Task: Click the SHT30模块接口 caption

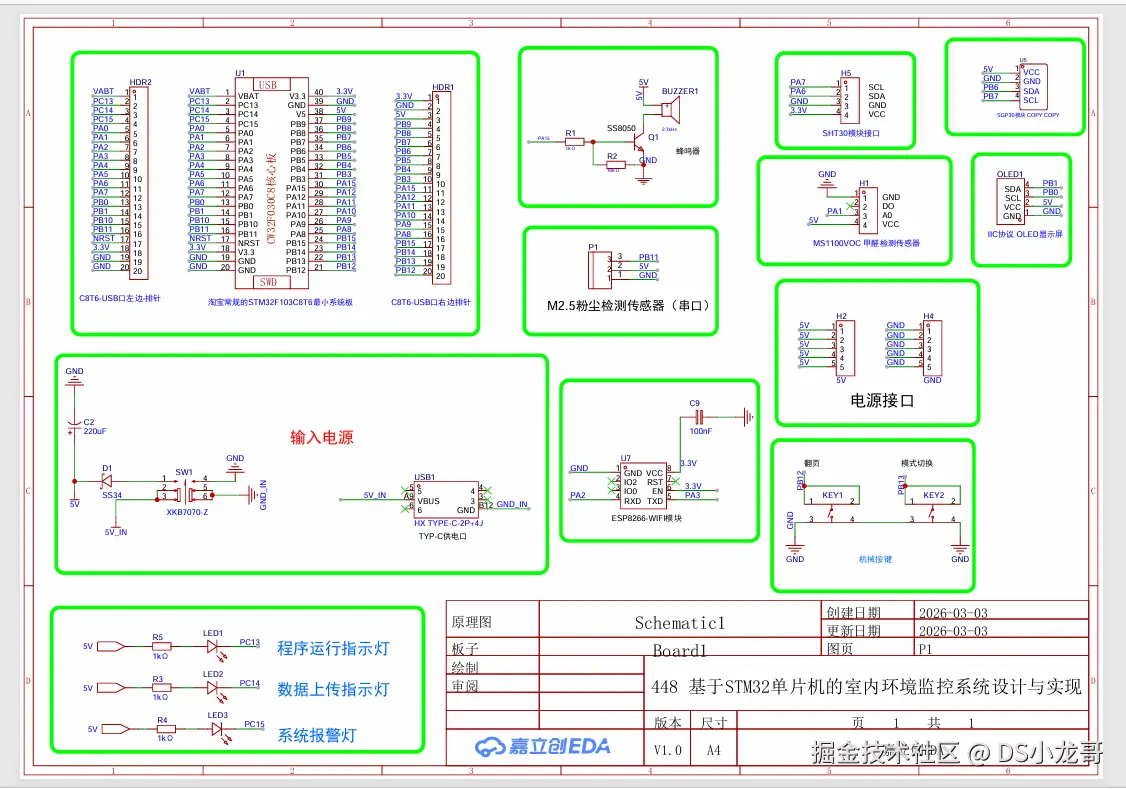Action: tap(851, 134)
